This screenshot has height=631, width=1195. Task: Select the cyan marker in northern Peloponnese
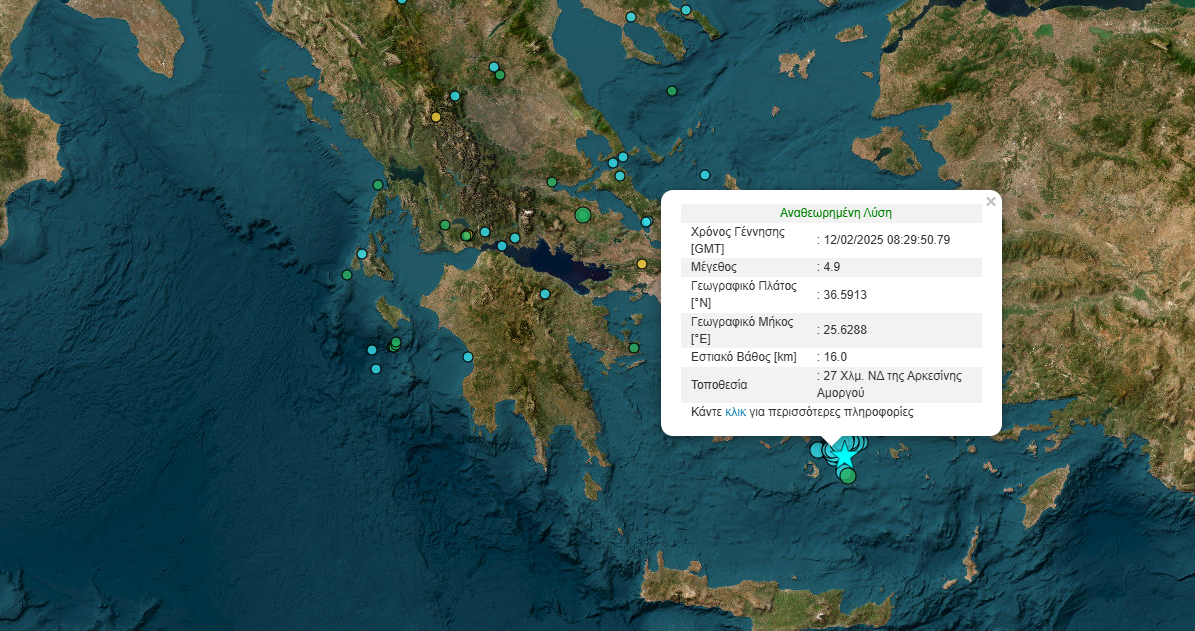(545, 294)
